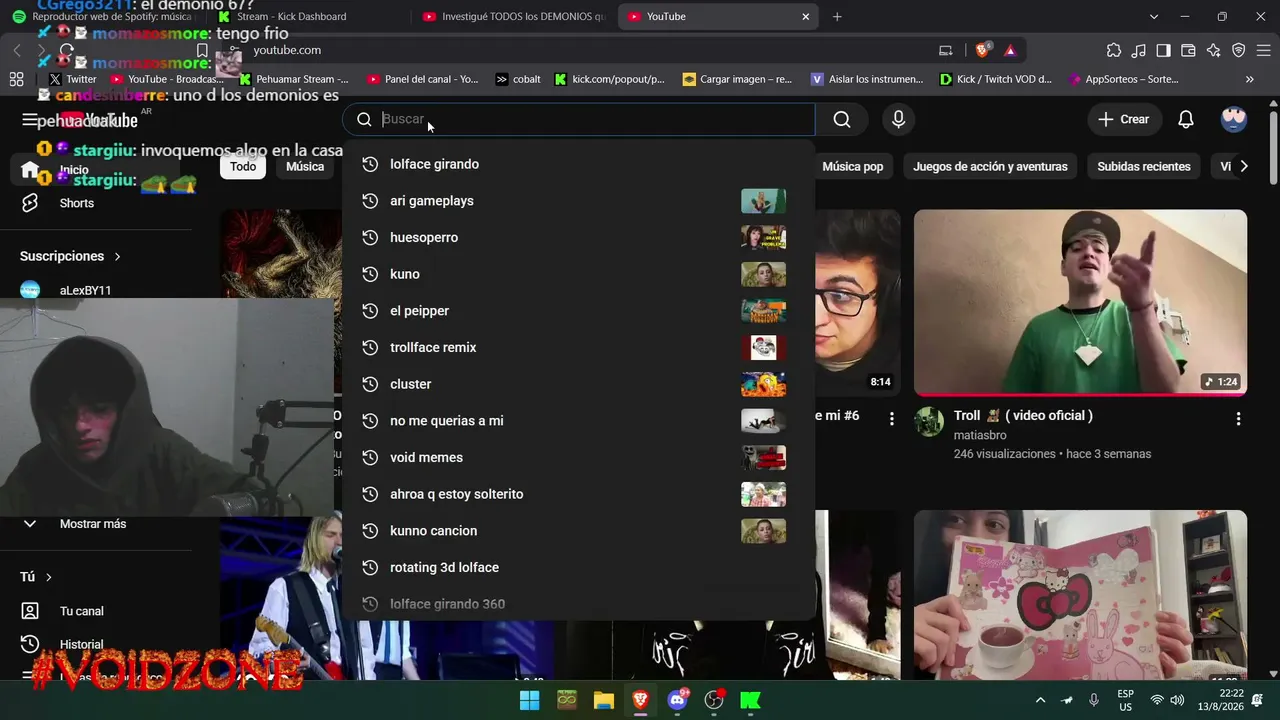Click the Crear button
1280x720 pixels.
click(x=1123, y=120)
